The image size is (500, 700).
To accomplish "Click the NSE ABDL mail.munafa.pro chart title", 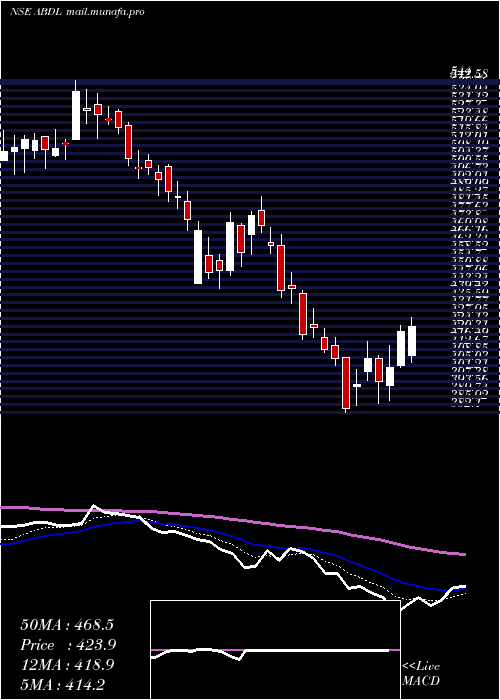I will 77,12.
